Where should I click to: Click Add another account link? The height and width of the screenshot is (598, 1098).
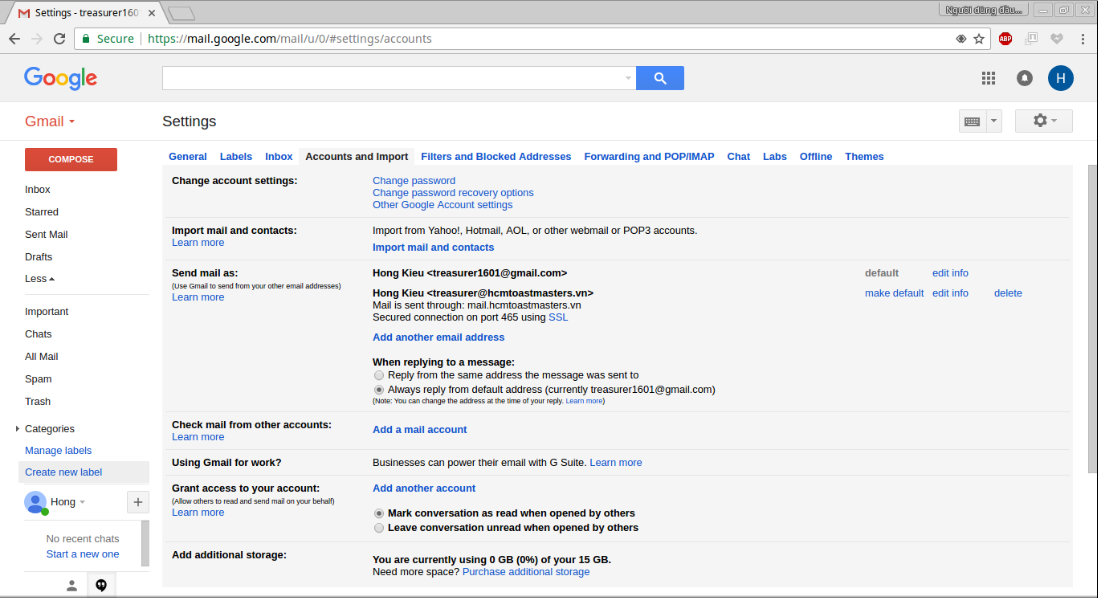coord(424,489)
